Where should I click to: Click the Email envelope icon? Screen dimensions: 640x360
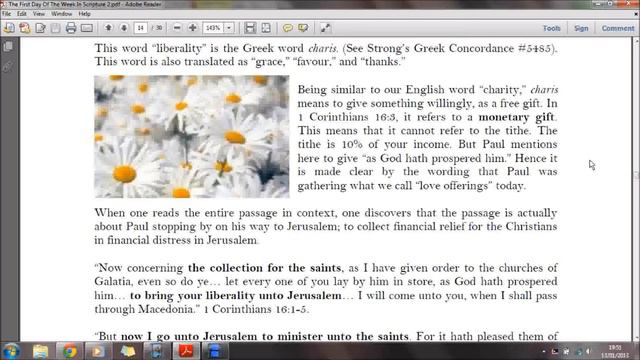point(87,28)
